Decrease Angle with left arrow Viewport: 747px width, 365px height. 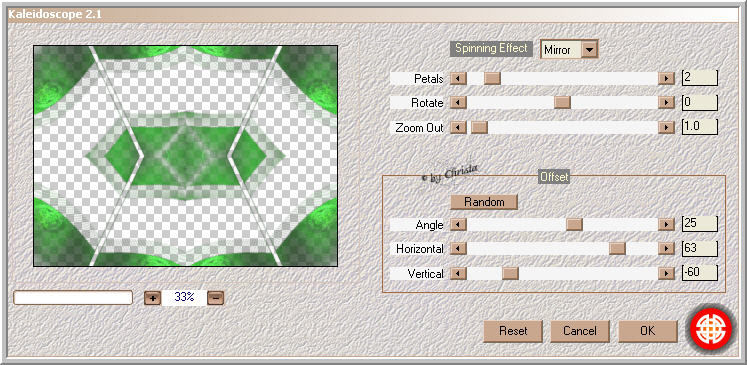(x=458, y=224)
